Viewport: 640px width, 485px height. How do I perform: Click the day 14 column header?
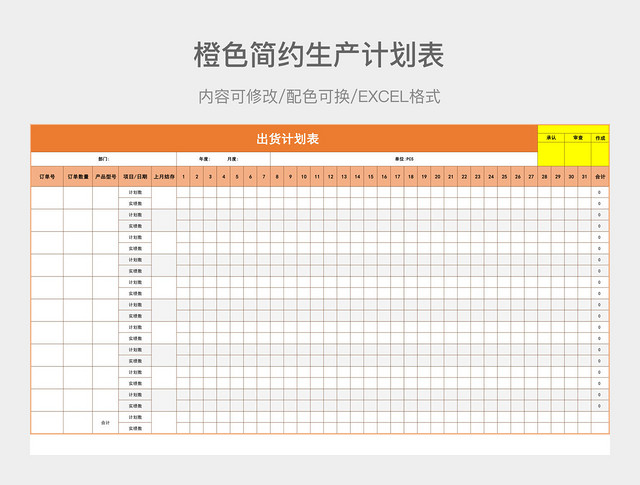pos(357,177)
